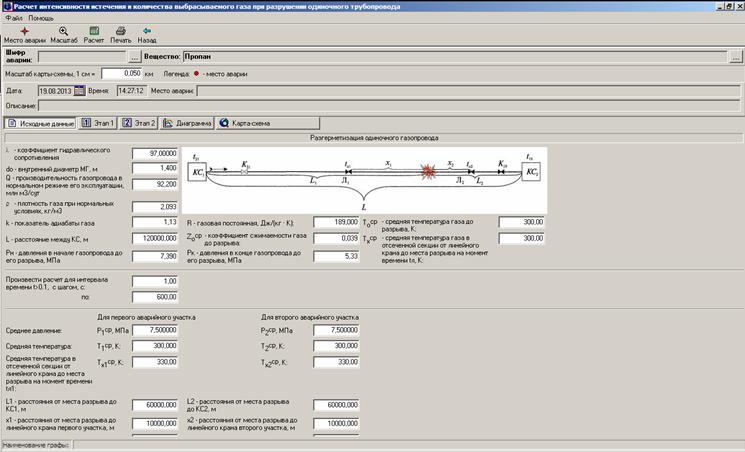Click inner diameter field showing 1,400
This screenshot has height=452, width=745.
155,170
